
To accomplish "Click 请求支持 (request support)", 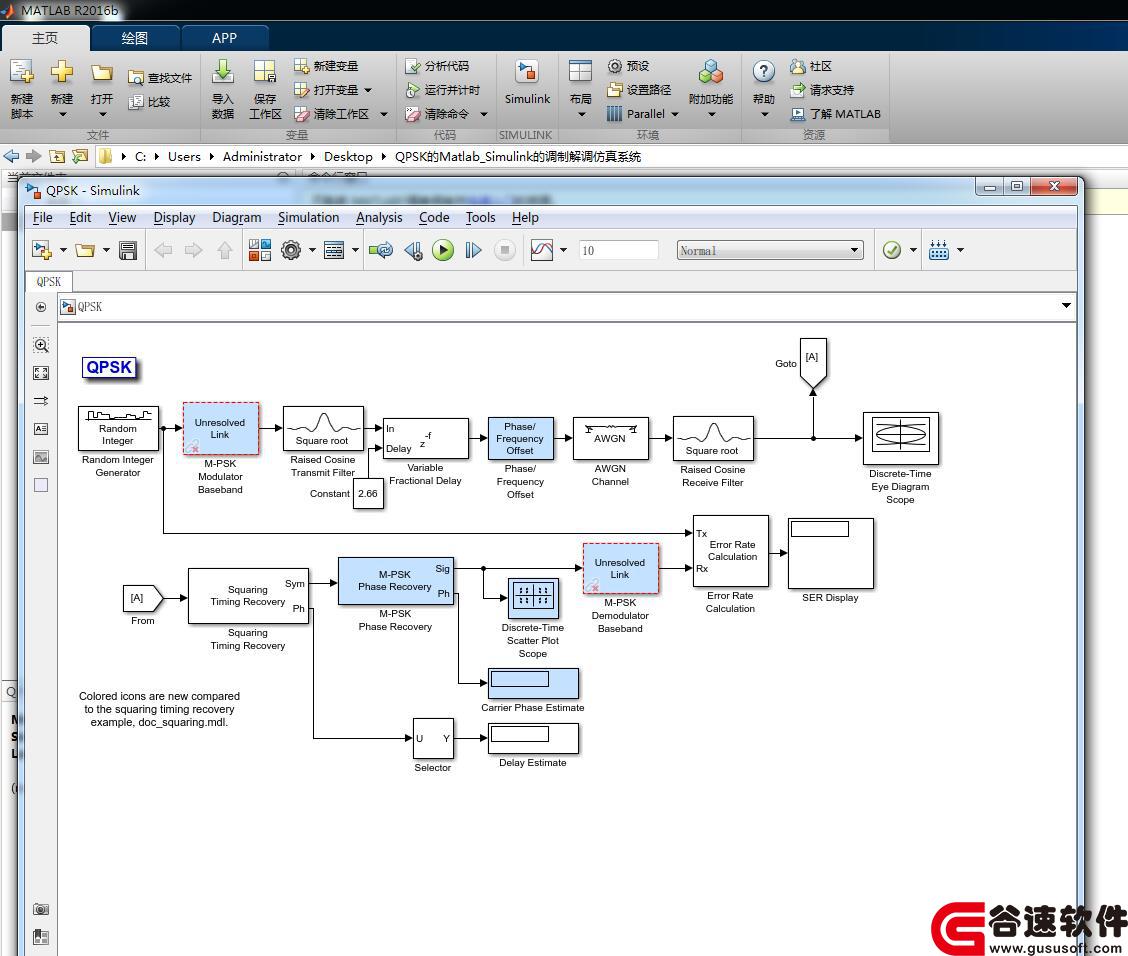I will tap(822, 90).
